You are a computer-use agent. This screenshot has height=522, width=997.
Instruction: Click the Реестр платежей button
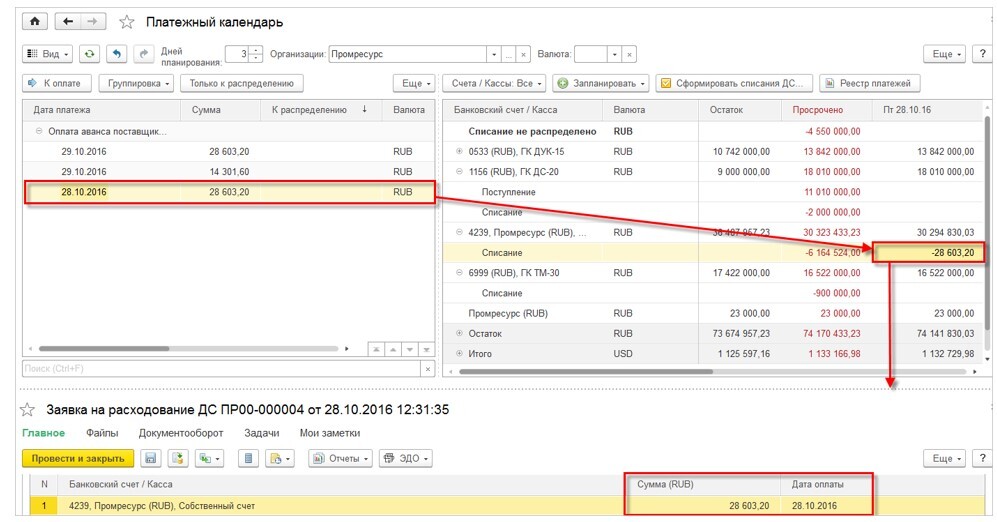coord(869,83)
